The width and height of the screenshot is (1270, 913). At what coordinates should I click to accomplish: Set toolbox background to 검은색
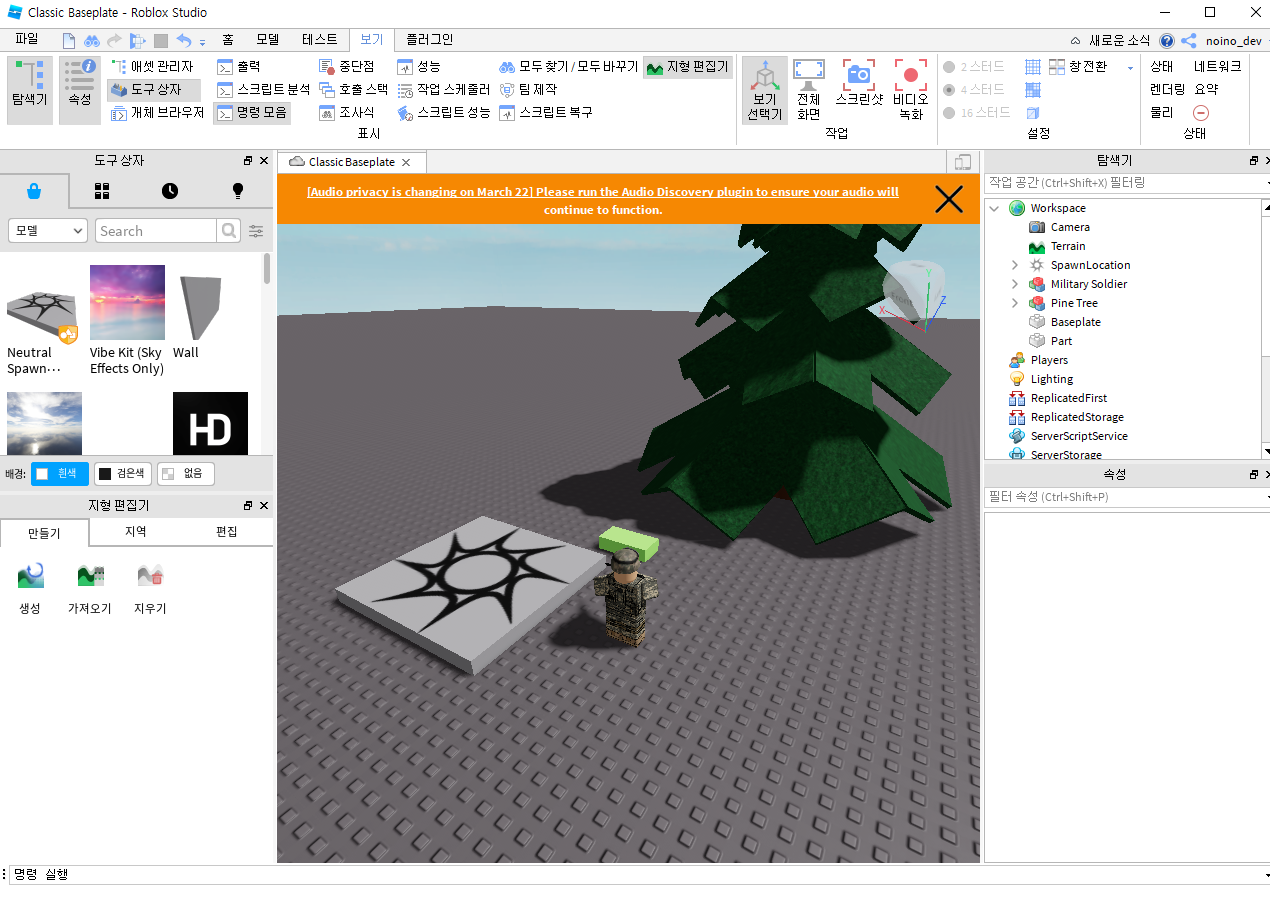(123, 473)
